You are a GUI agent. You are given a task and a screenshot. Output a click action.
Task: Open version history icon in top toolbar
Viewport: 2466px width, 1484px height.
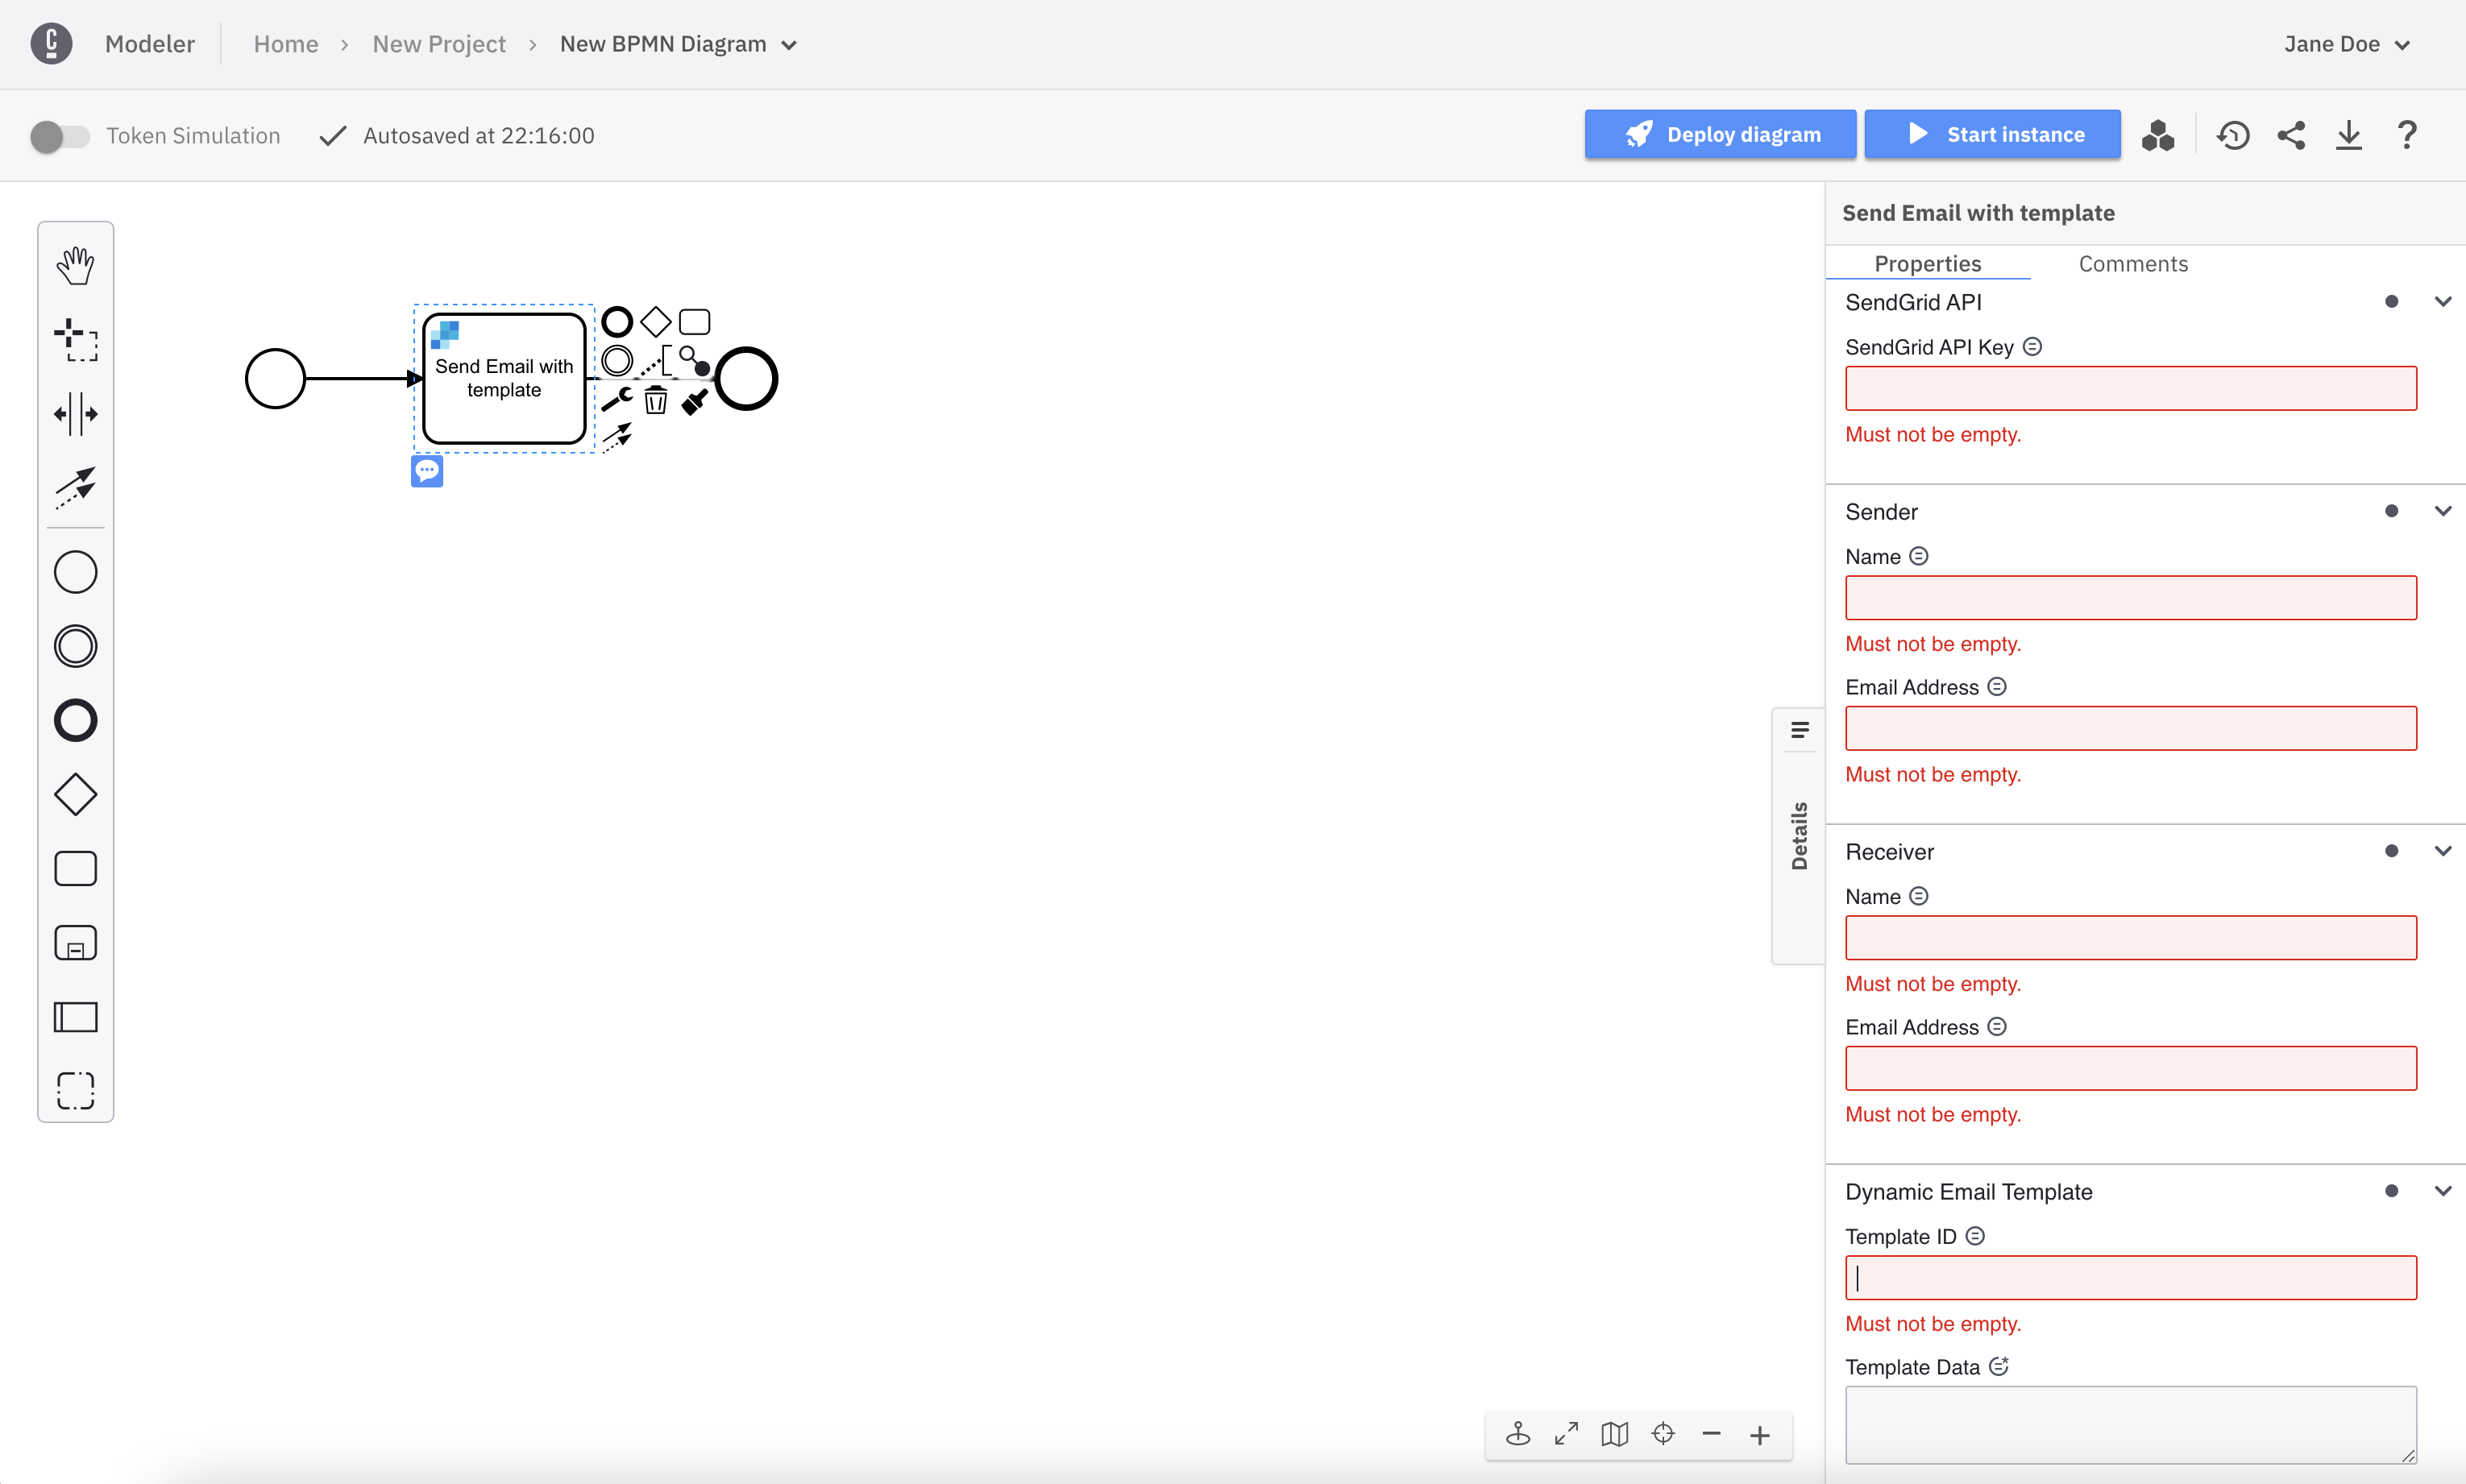click(2233, 135)
